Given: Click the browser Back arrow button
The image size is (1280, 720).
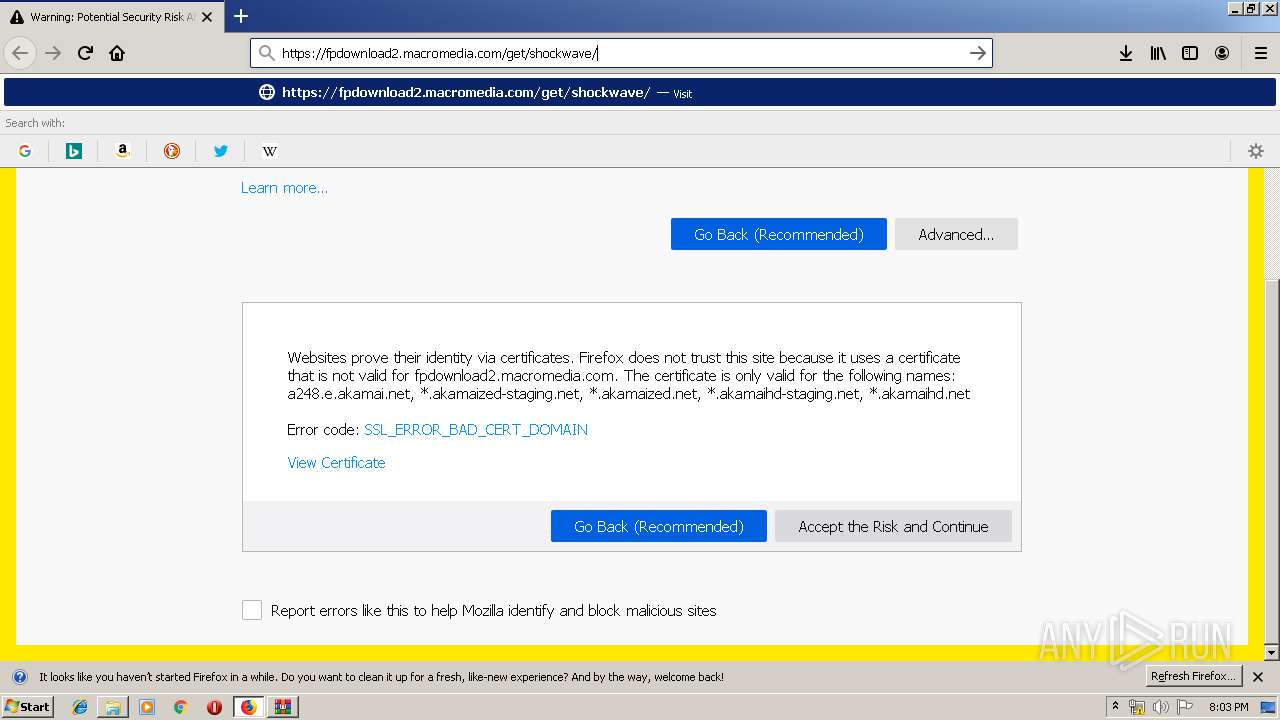Looking at the screenshot, I should (x=20, y=53).
